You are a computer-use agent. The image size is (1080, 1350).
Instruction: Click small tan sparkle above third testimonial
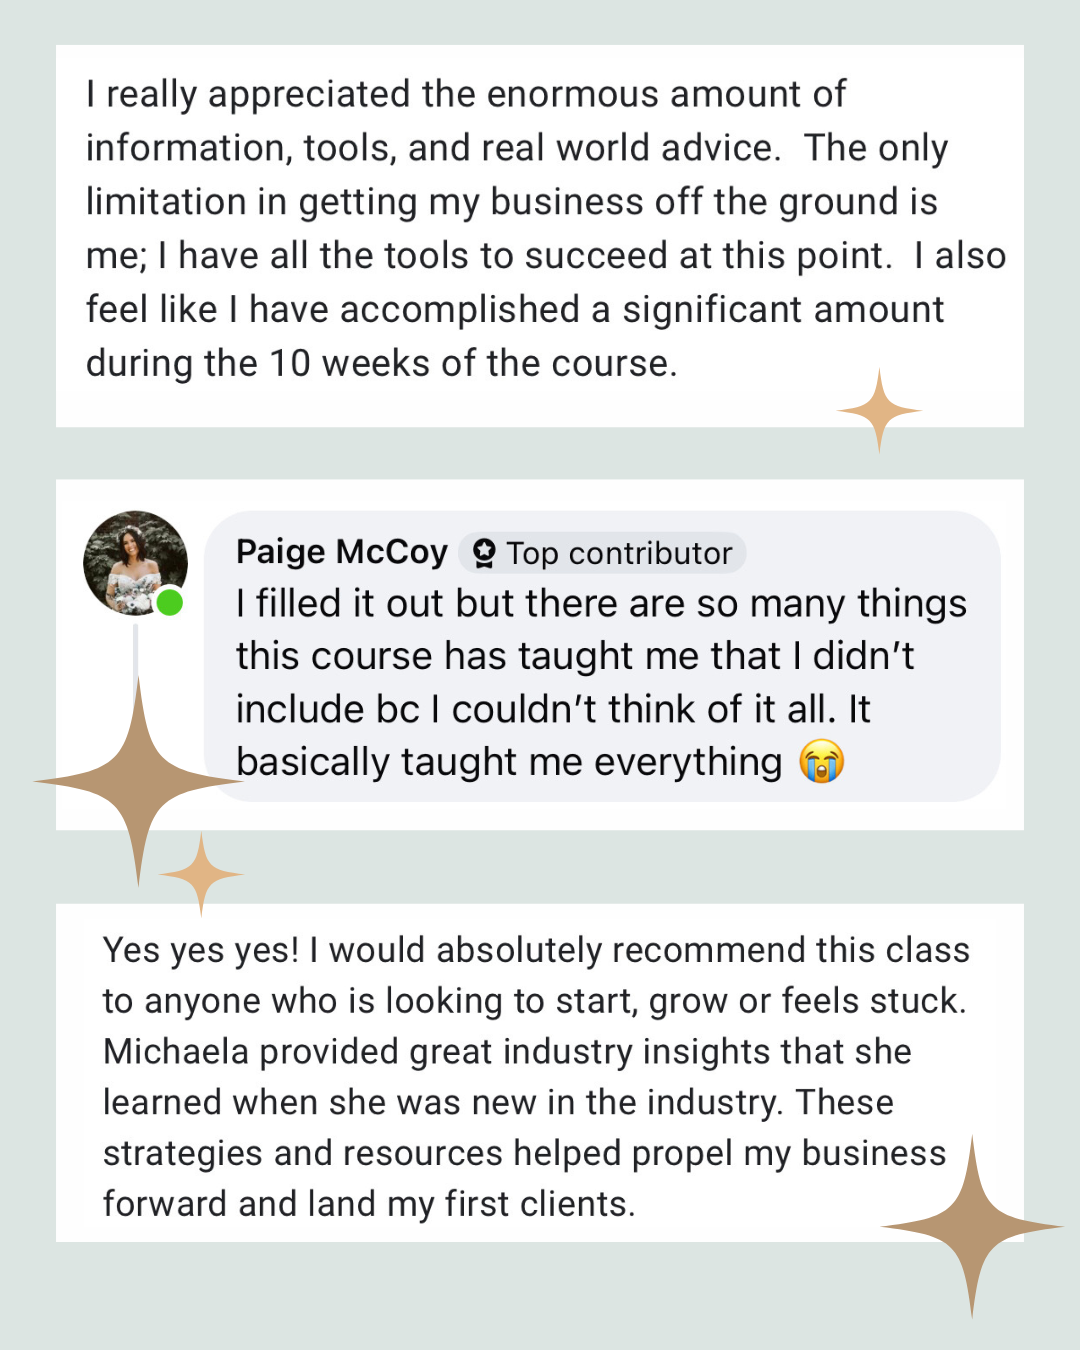[201, 874]
